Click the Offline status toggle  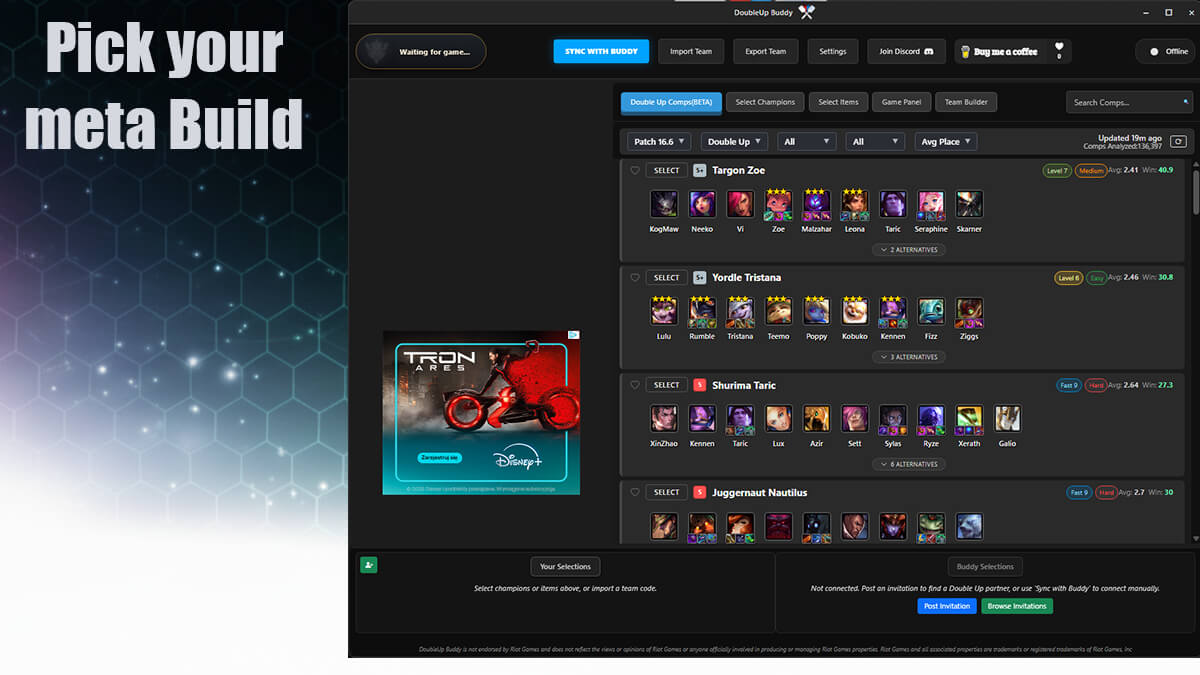click(1166, 52)
